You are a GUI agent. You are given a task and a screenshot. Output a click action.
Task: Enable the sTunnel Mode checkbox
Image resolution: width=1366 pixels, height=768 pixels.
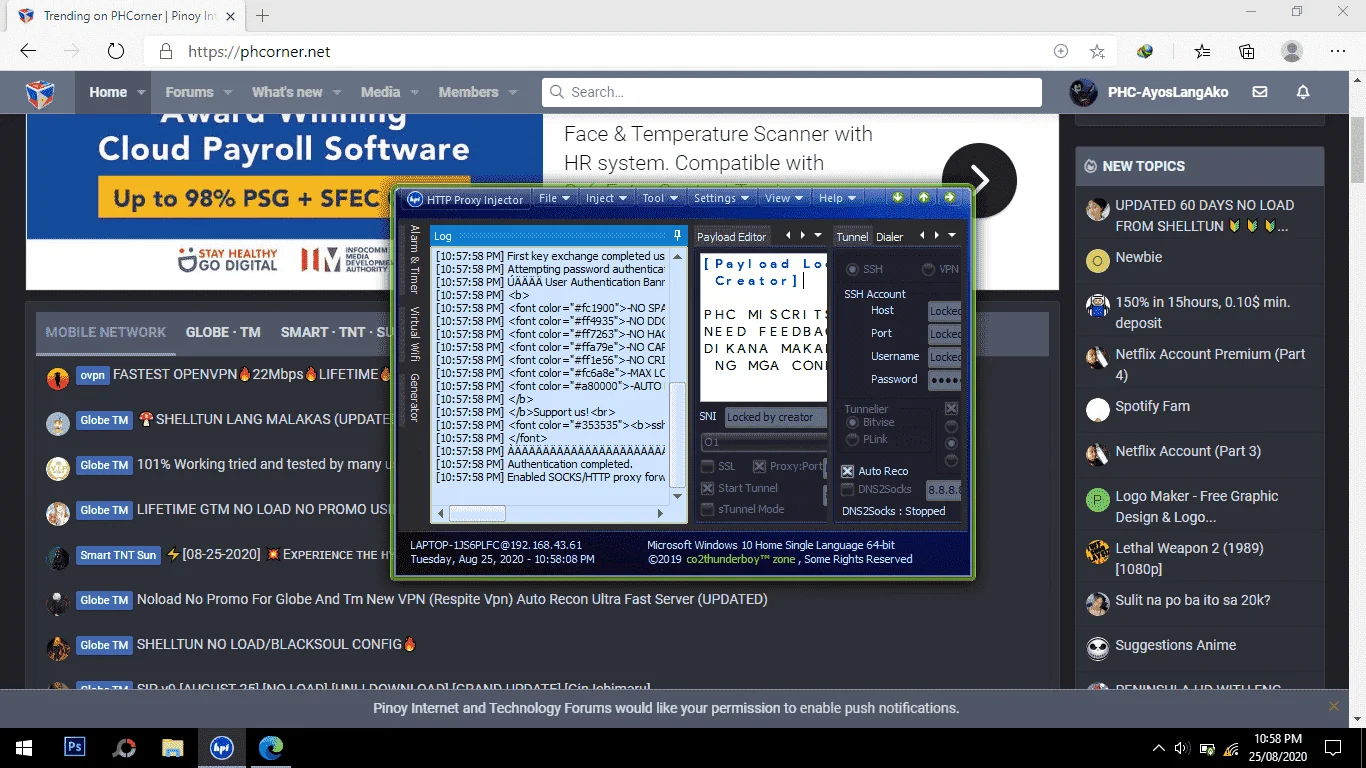(708, 509)
